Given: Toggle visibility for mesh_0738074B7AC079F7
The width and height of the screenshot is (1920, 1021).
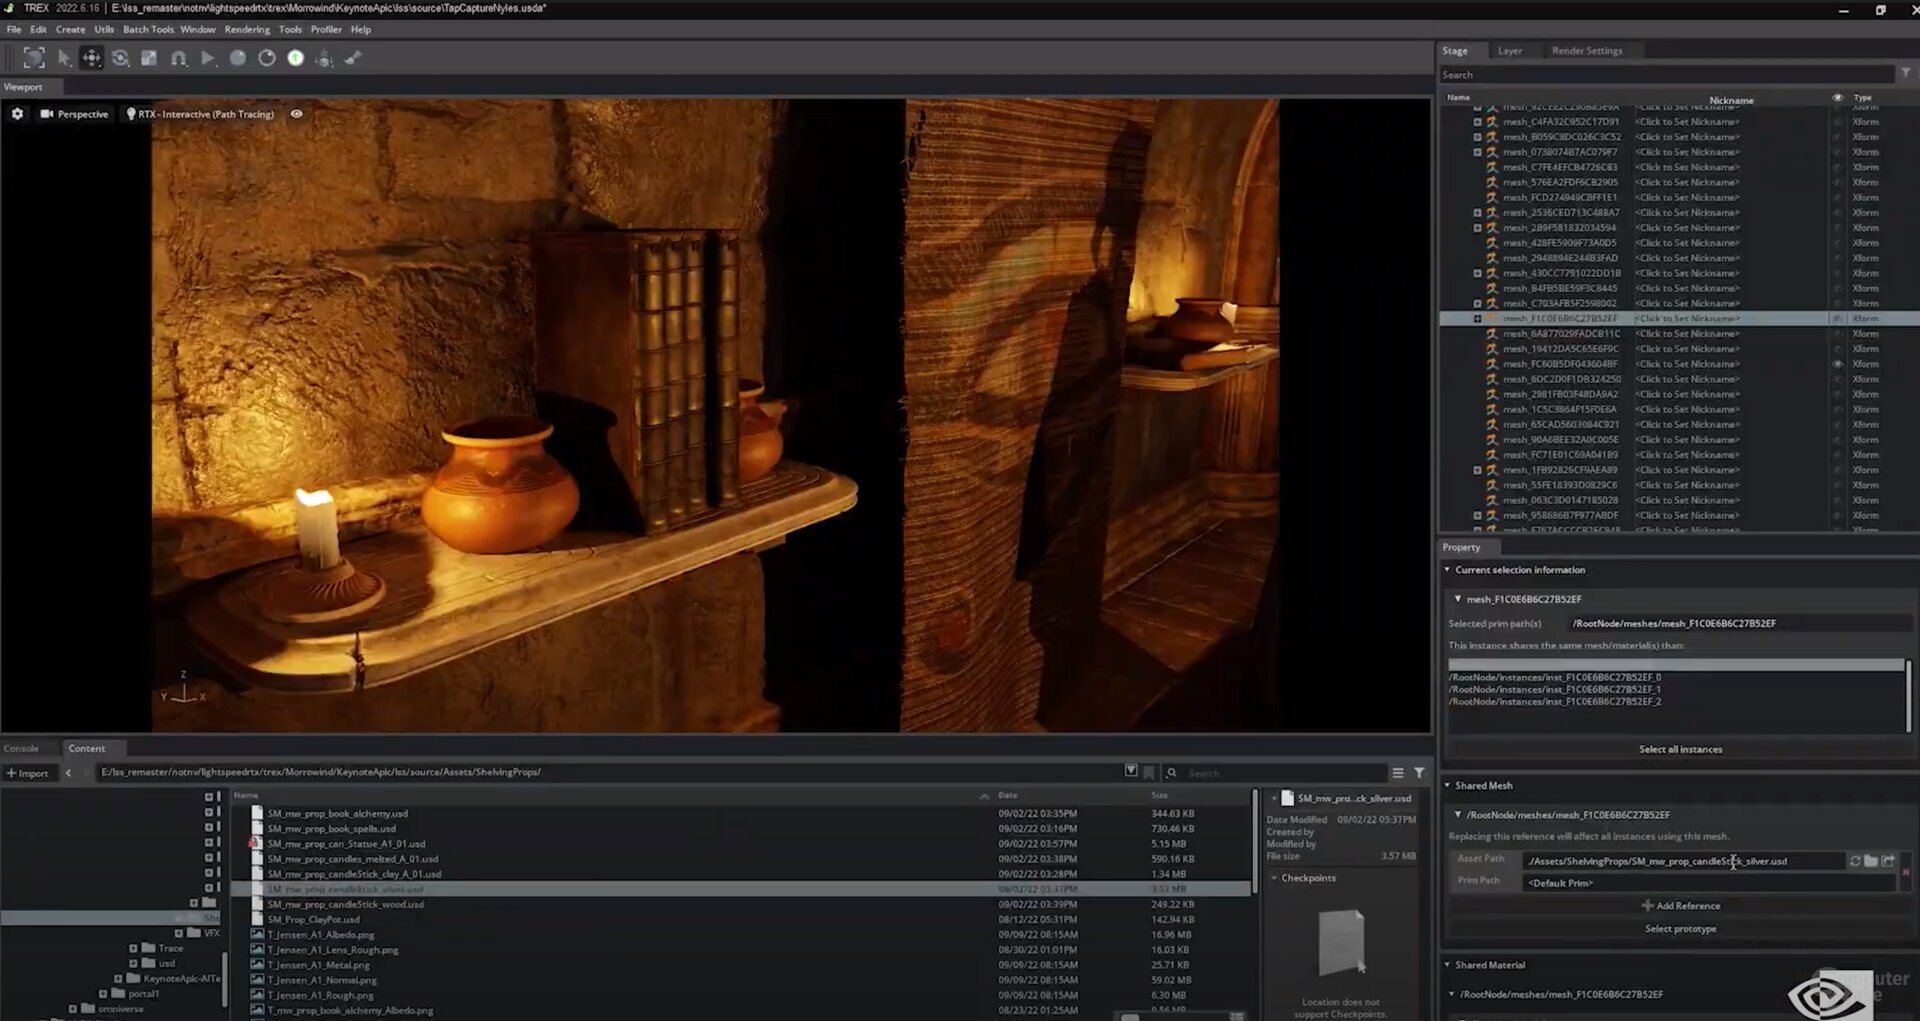Looking at the screenshot, I should tap(1837, 152).
